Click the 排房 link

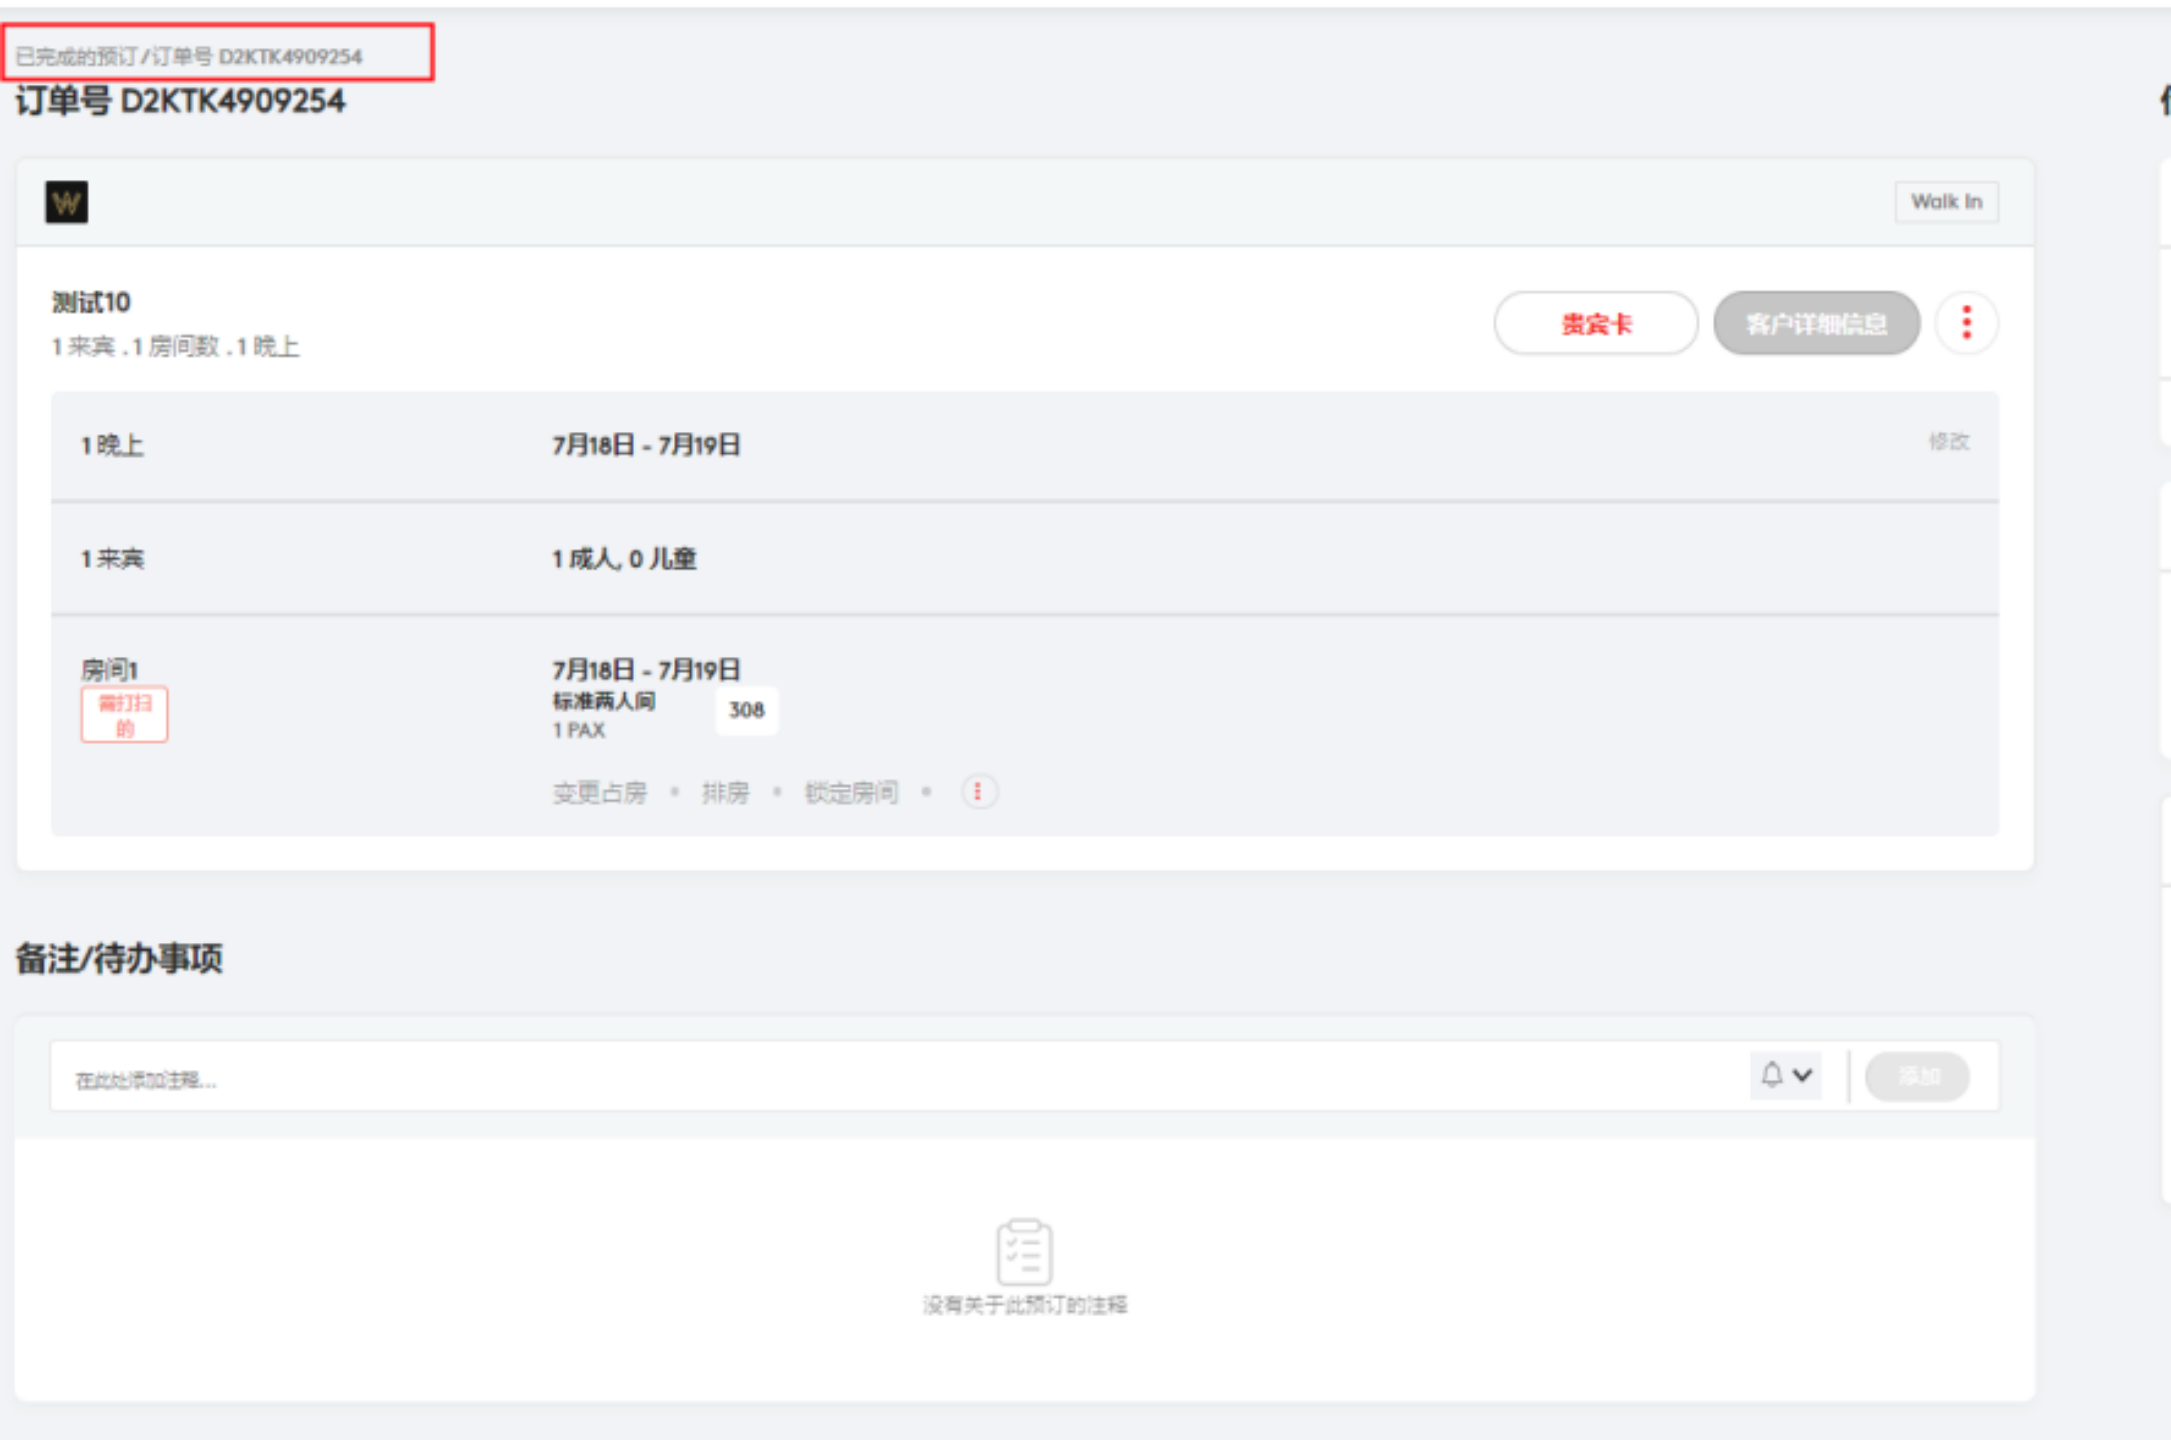pos(725,793)
